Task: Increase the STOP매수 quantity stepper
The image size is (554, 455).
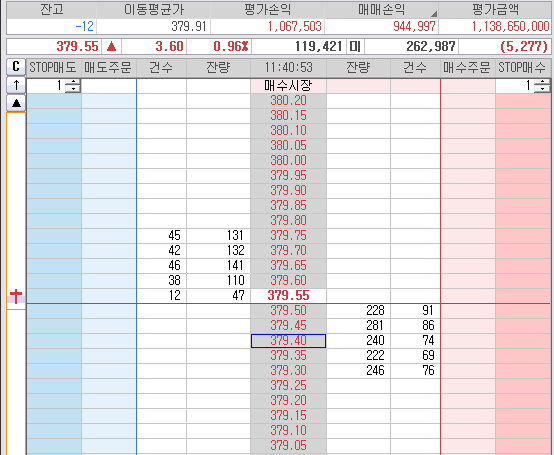Action: (x=542, y=82)
